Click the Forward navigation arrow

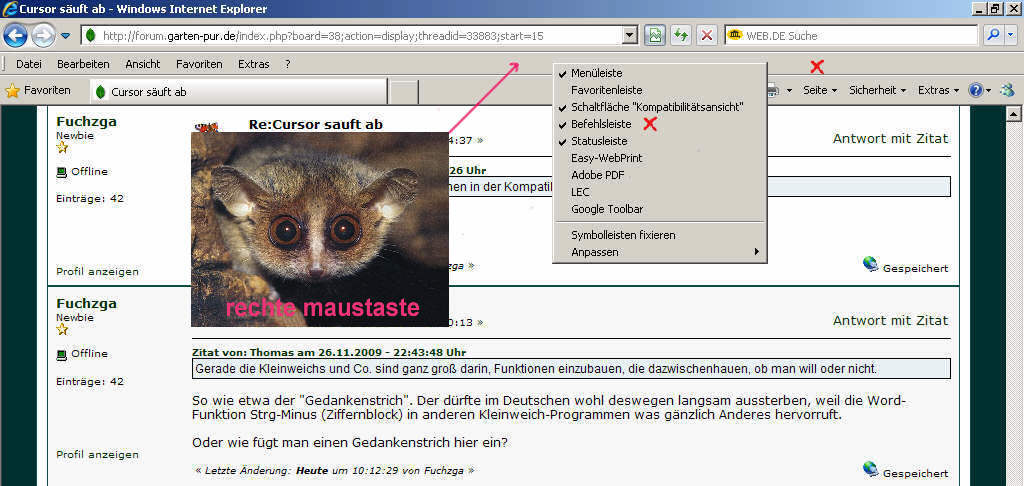(x=43, y=35)
